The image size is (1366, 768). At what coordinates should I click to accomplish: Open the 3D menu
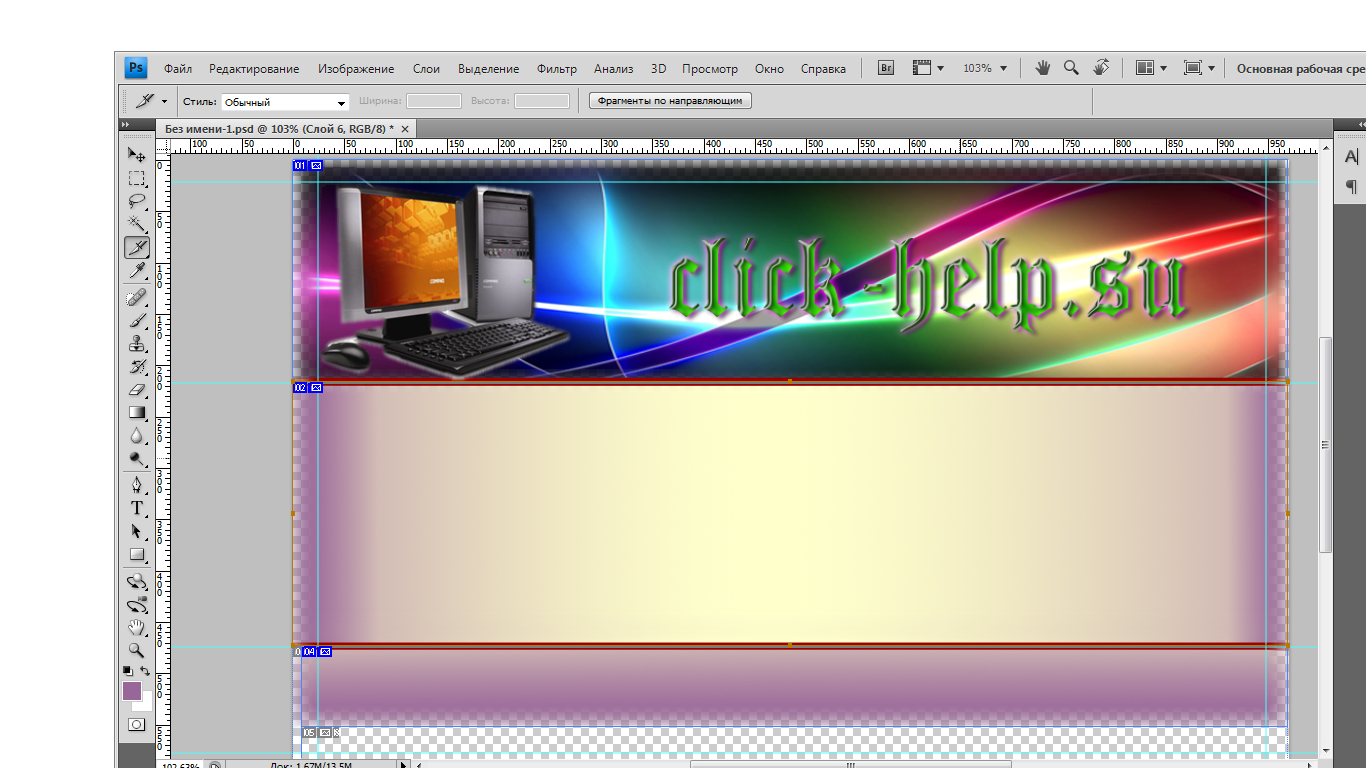click(658, 69)
